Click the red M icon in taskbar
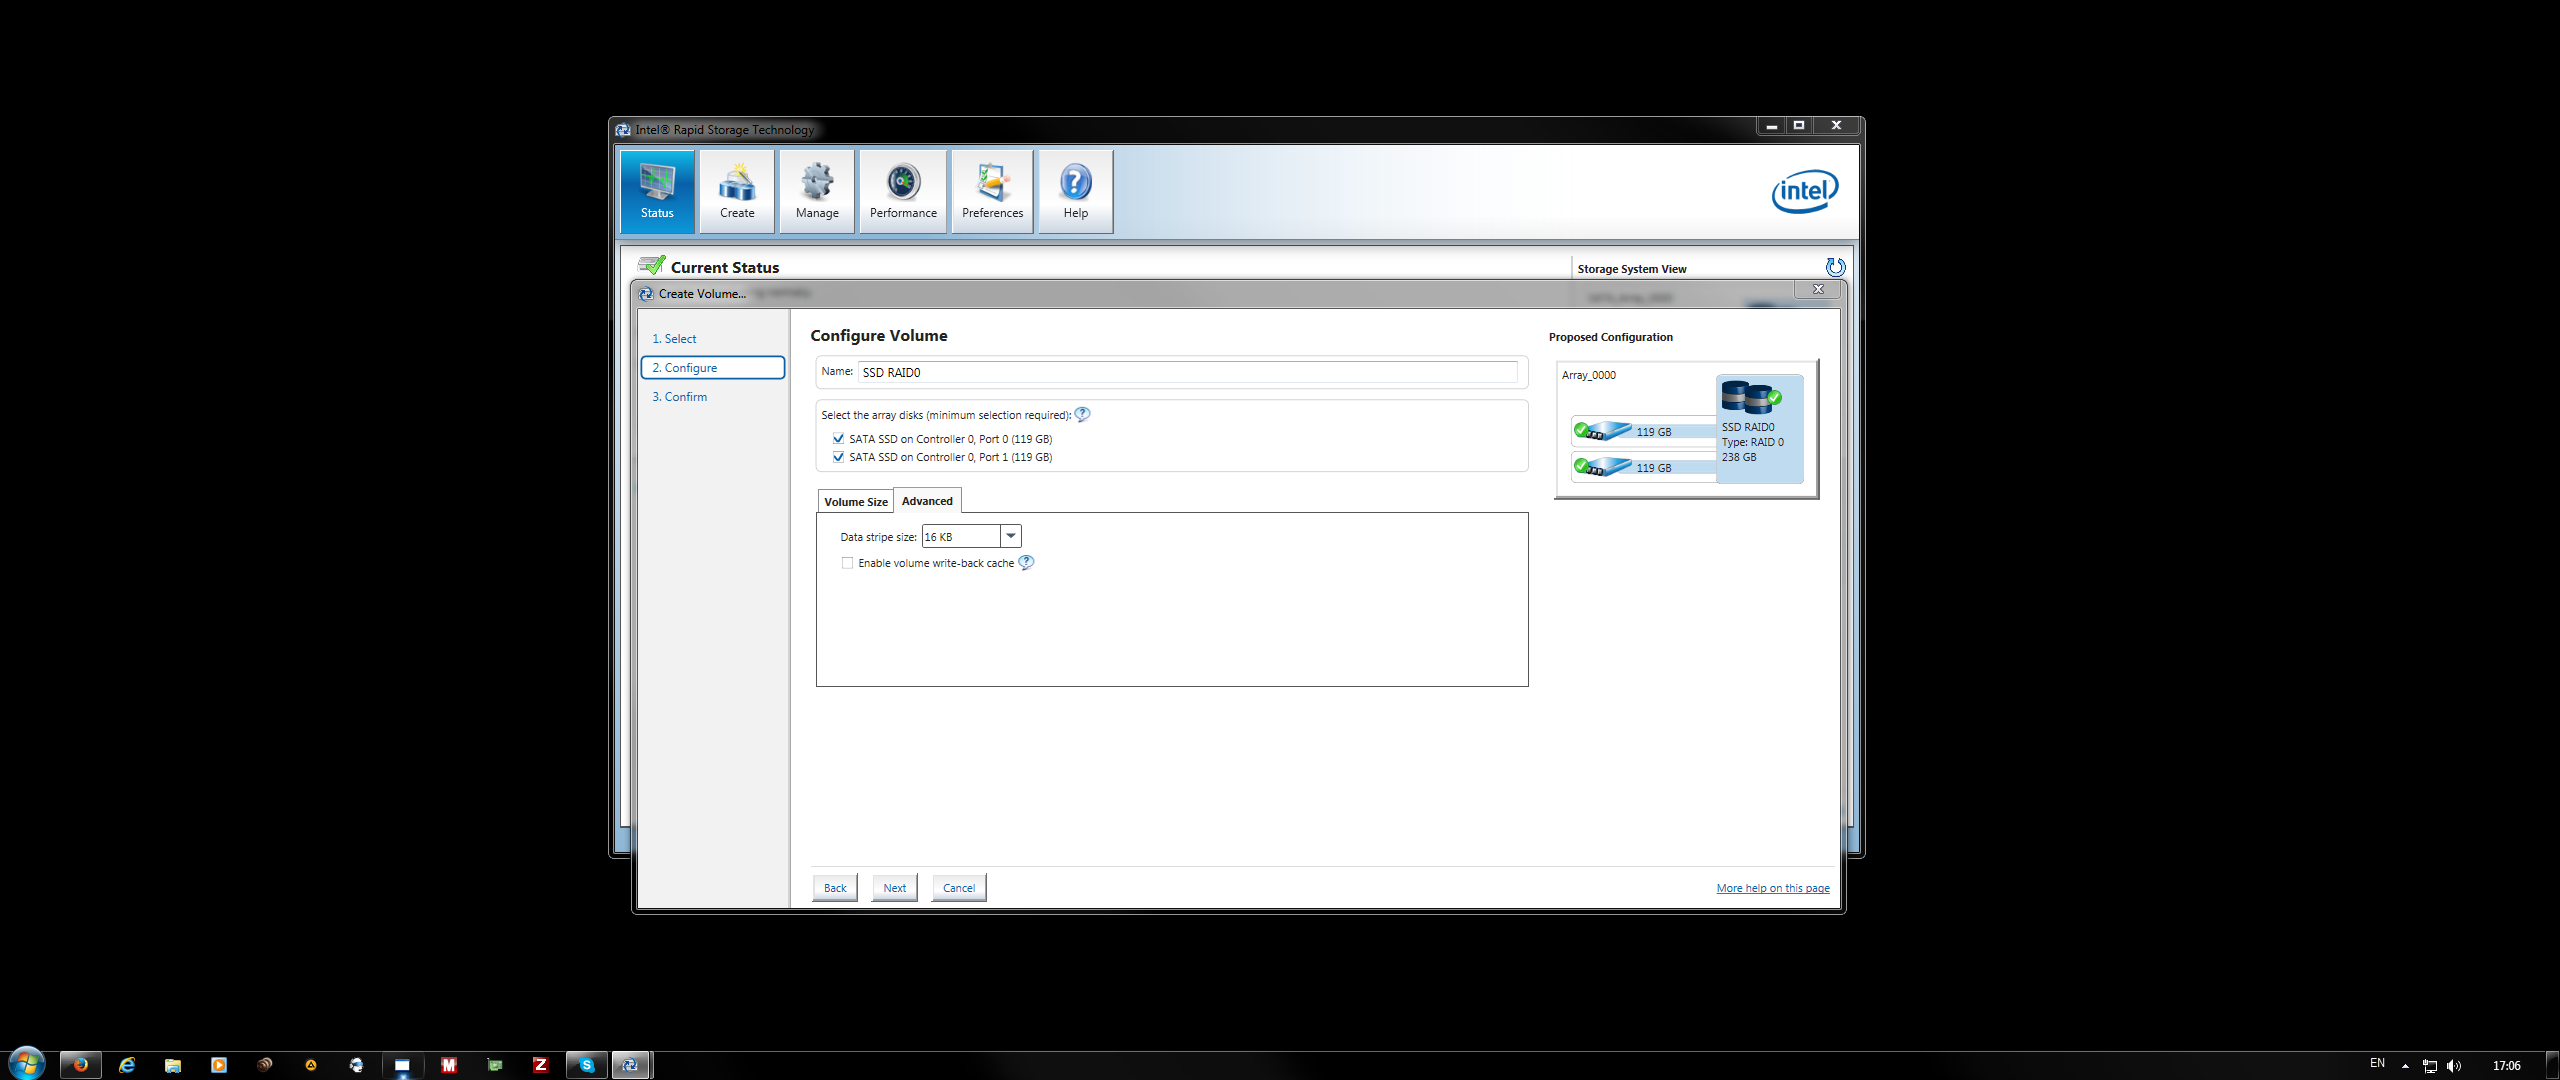Viewport: 2560px width, 1080px height. pos(449,1065)
